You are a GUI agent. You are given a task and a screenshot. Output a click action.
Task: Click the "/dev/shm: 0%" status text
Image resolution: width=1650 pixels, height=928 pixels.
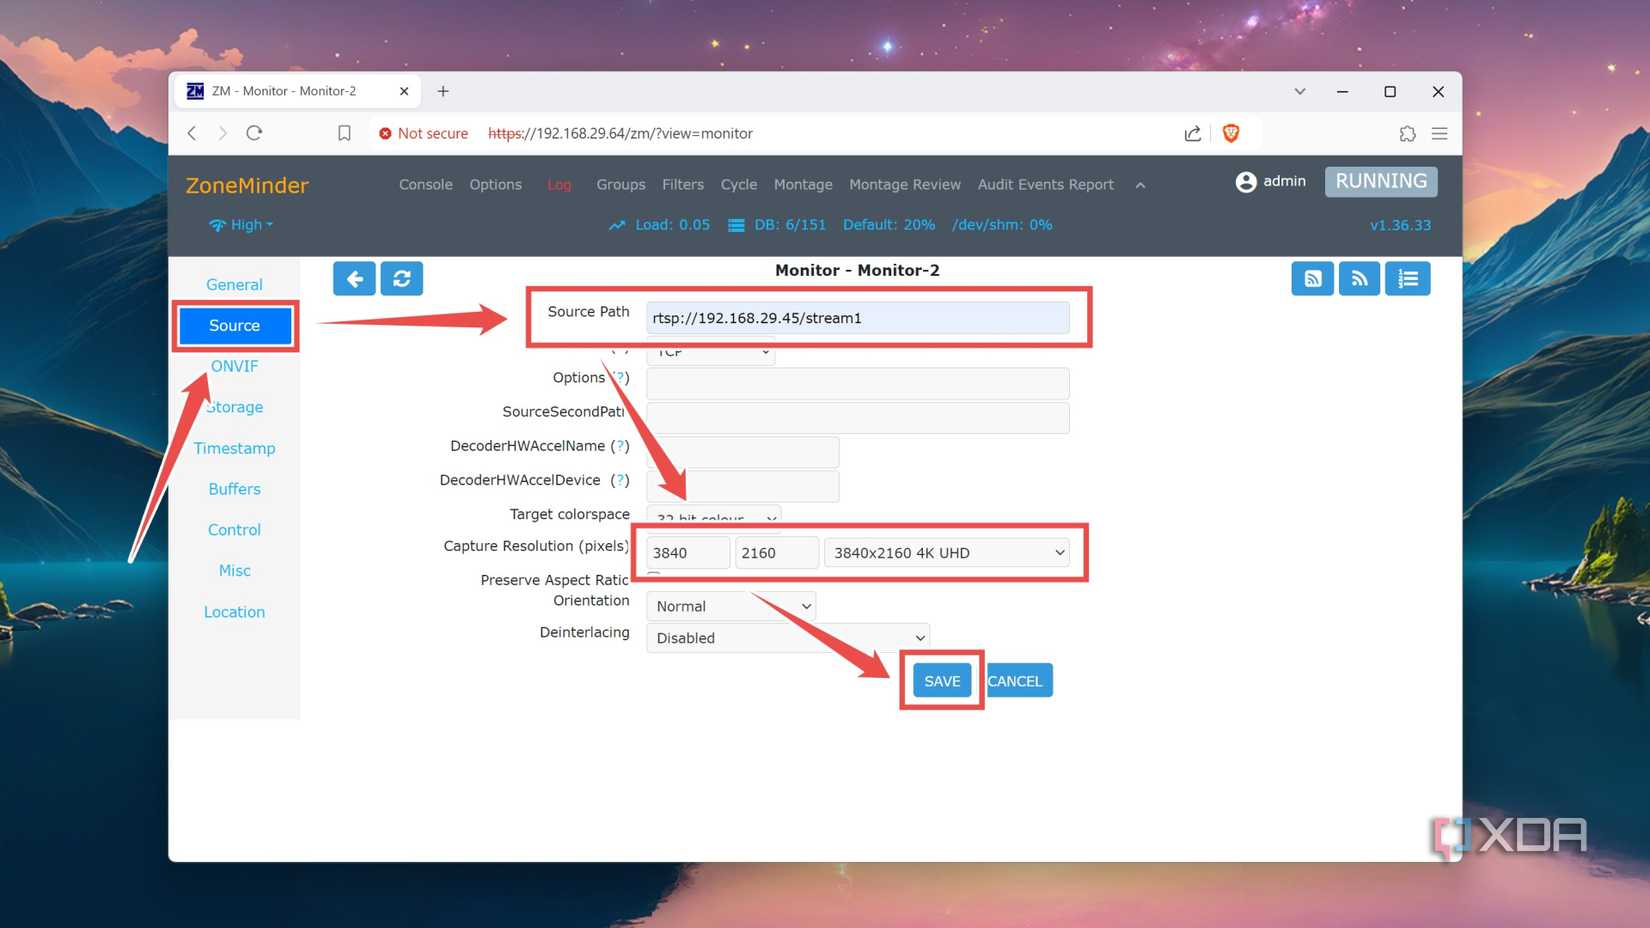point(1002,225)
